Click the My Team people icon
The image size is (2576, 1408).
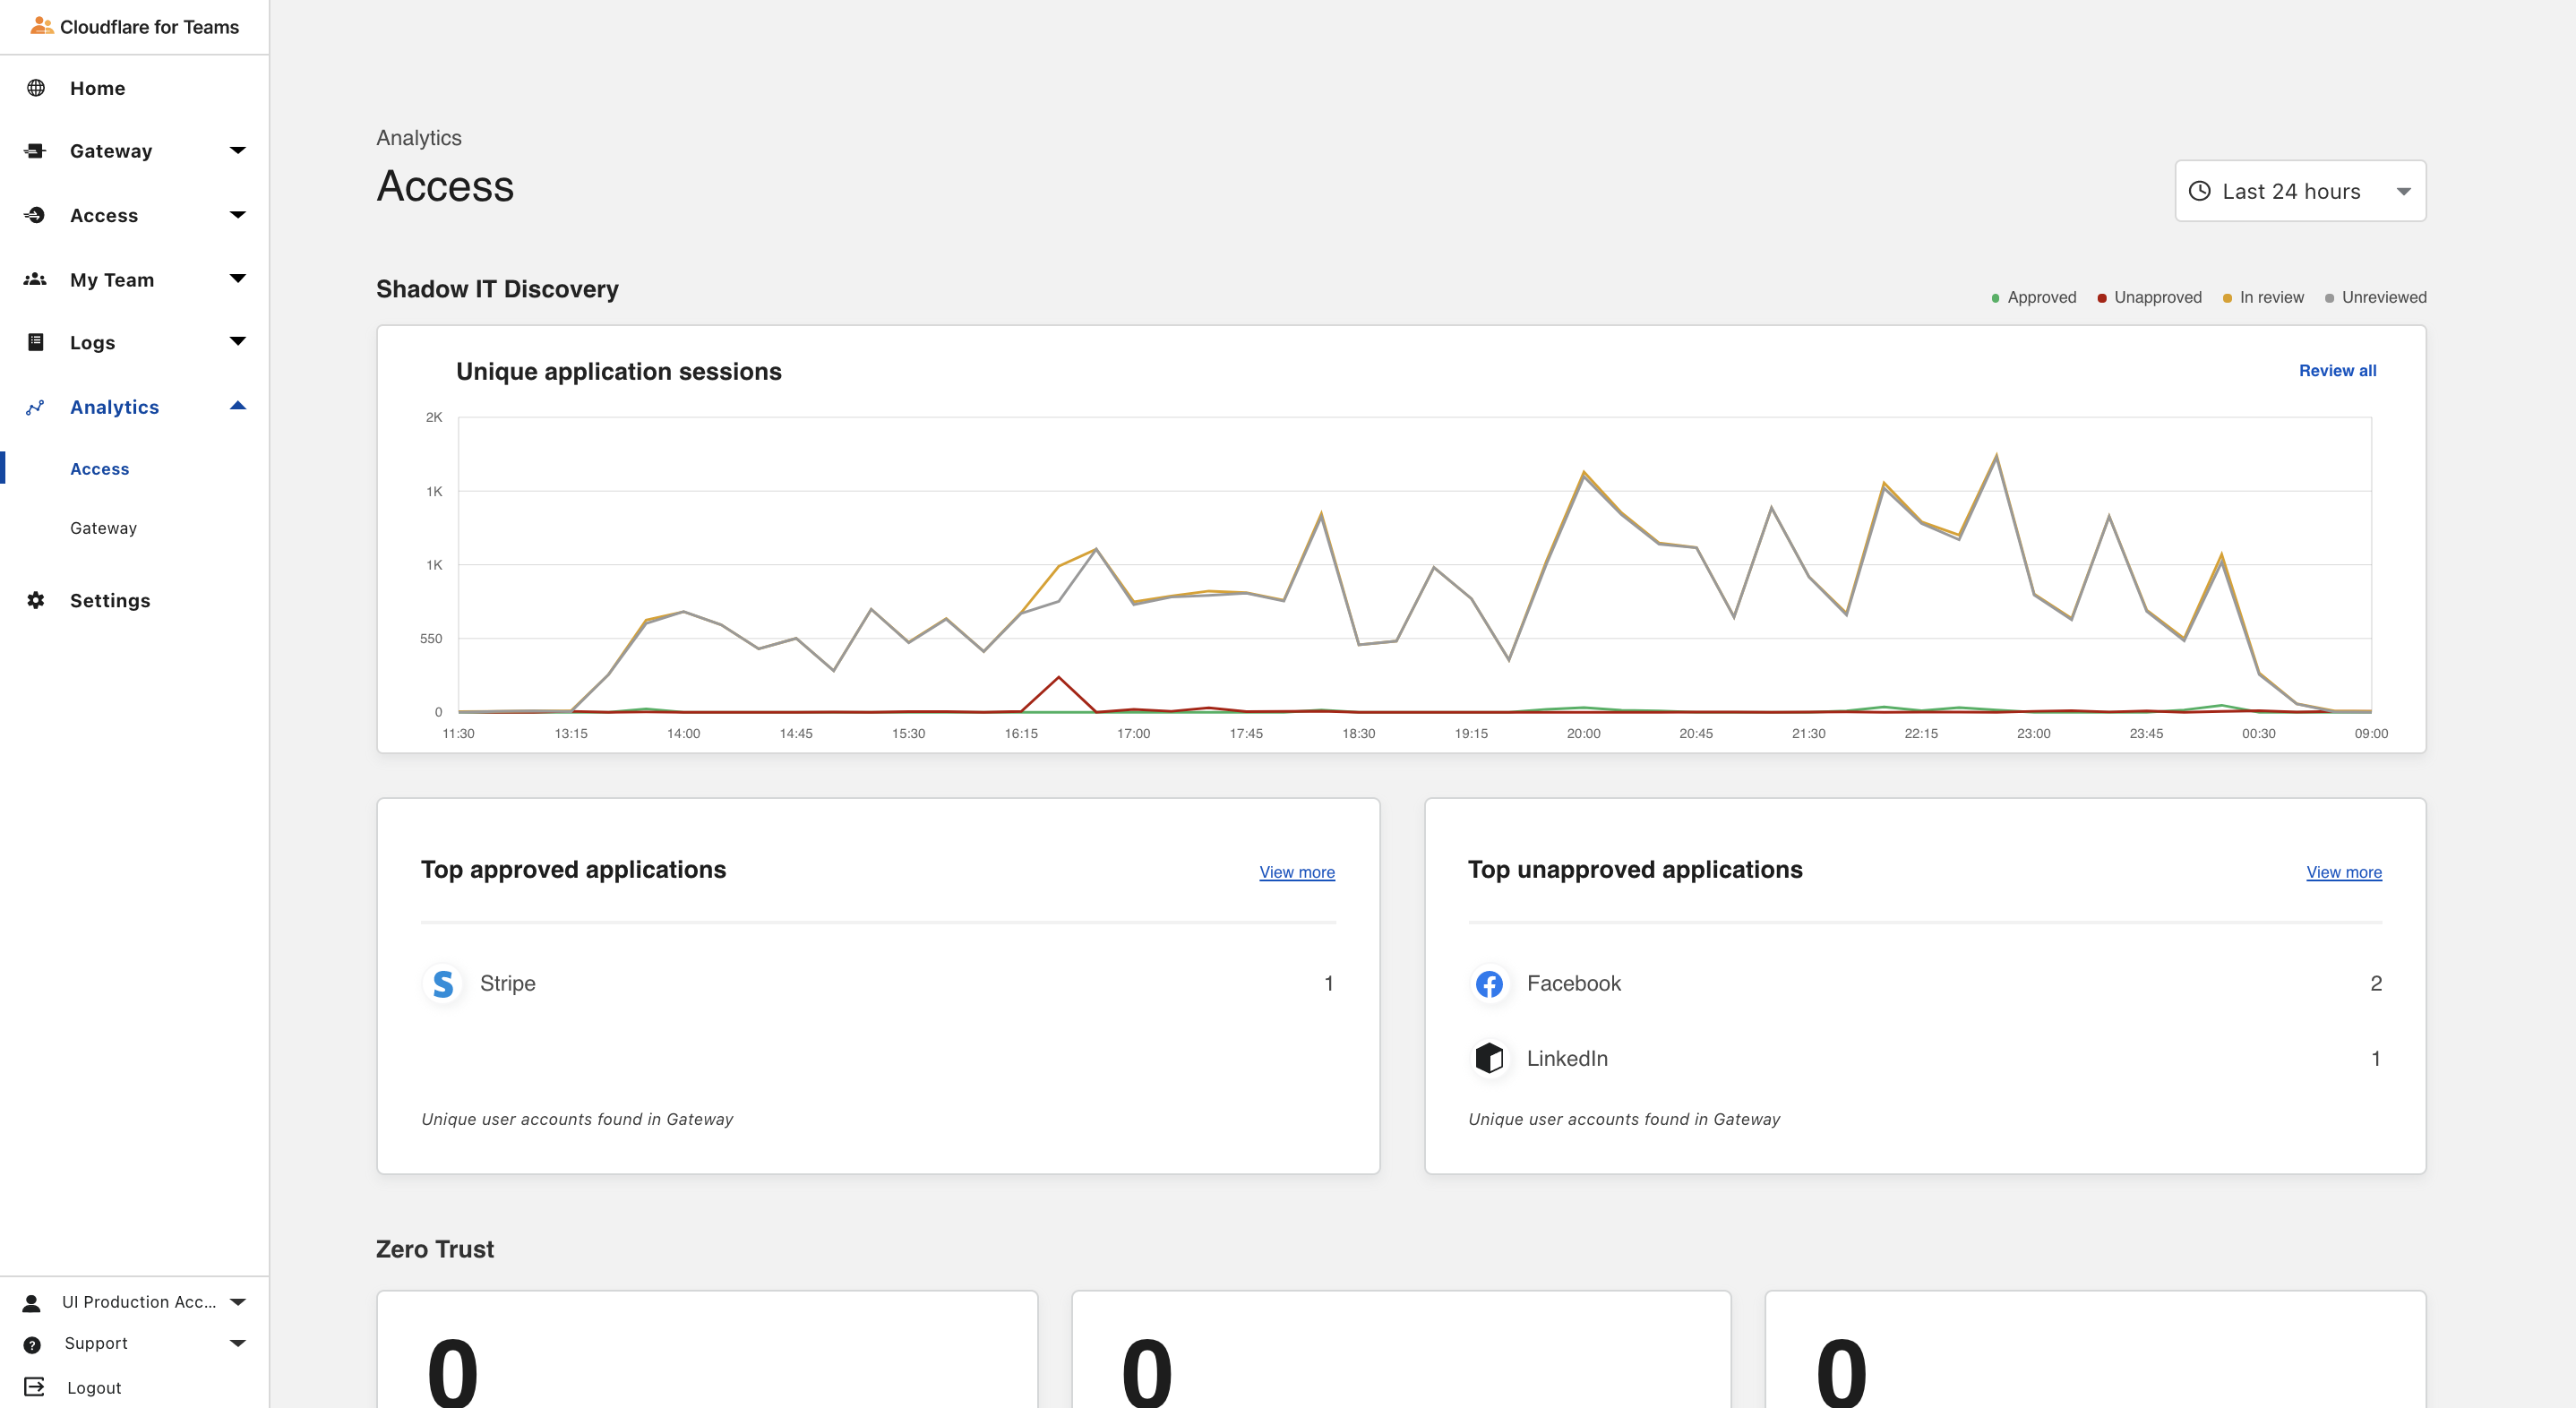point(36,279)
